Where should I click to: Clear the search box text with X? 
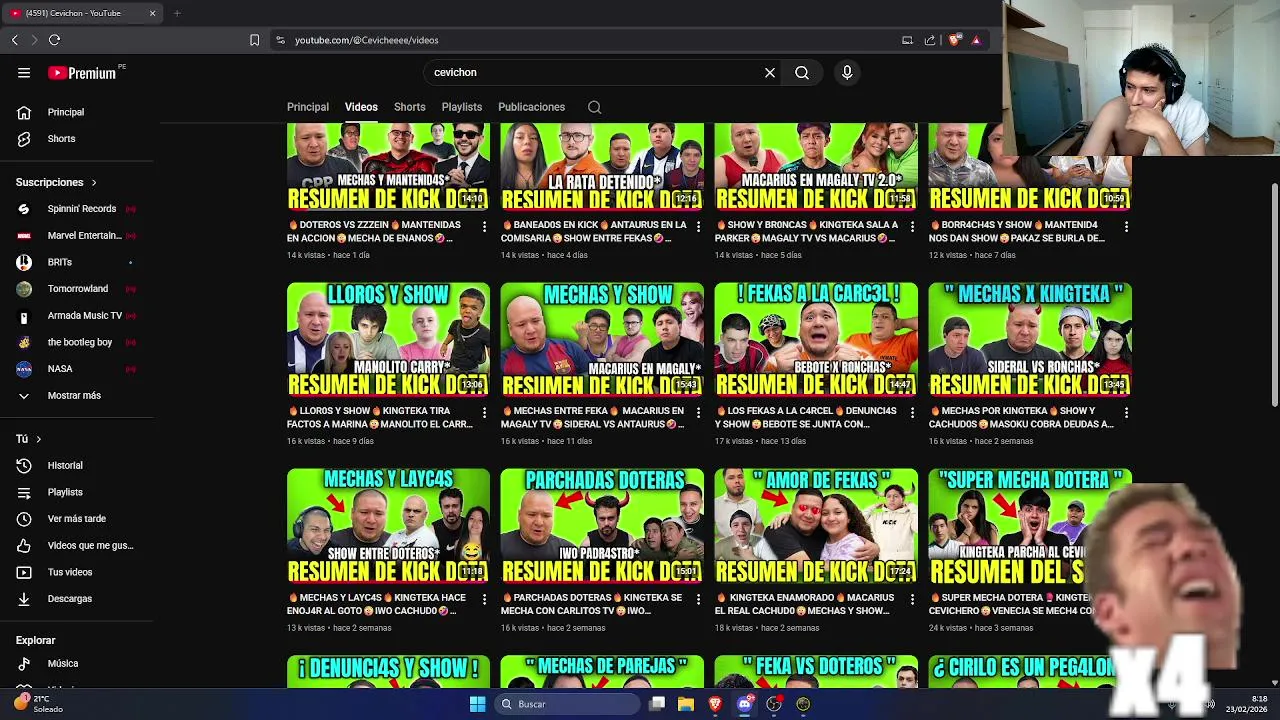click(770, 72)
